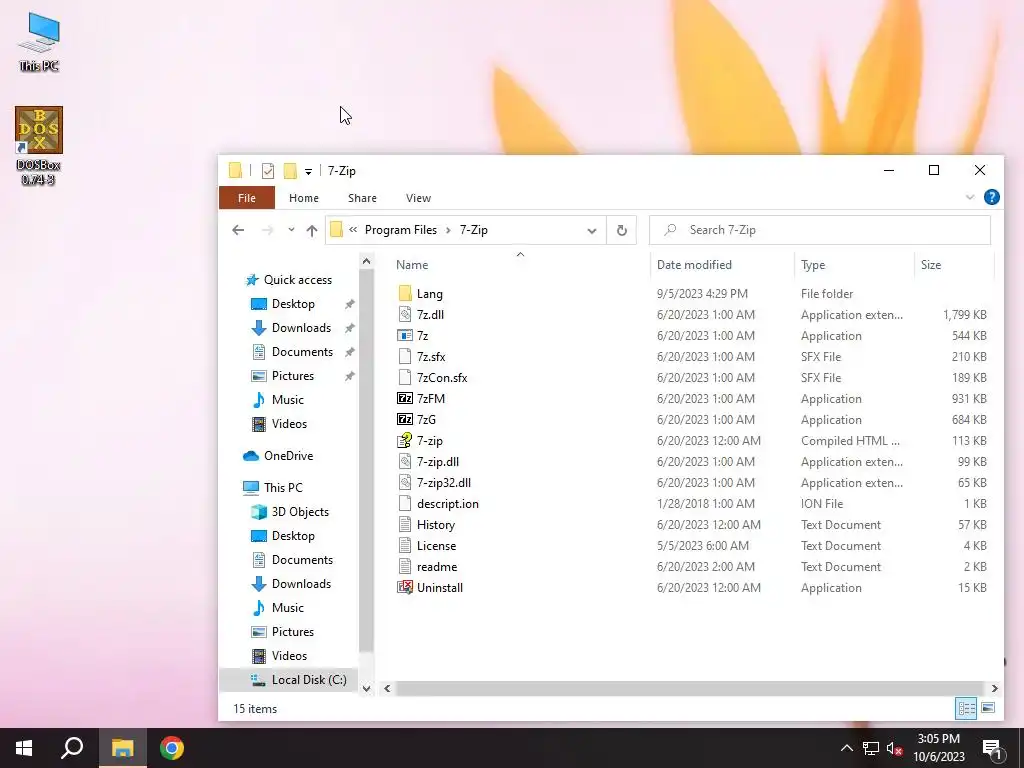Open the Explorer help question mark icon
This screenshot has width=1024, height=768.
click(991, 197)
